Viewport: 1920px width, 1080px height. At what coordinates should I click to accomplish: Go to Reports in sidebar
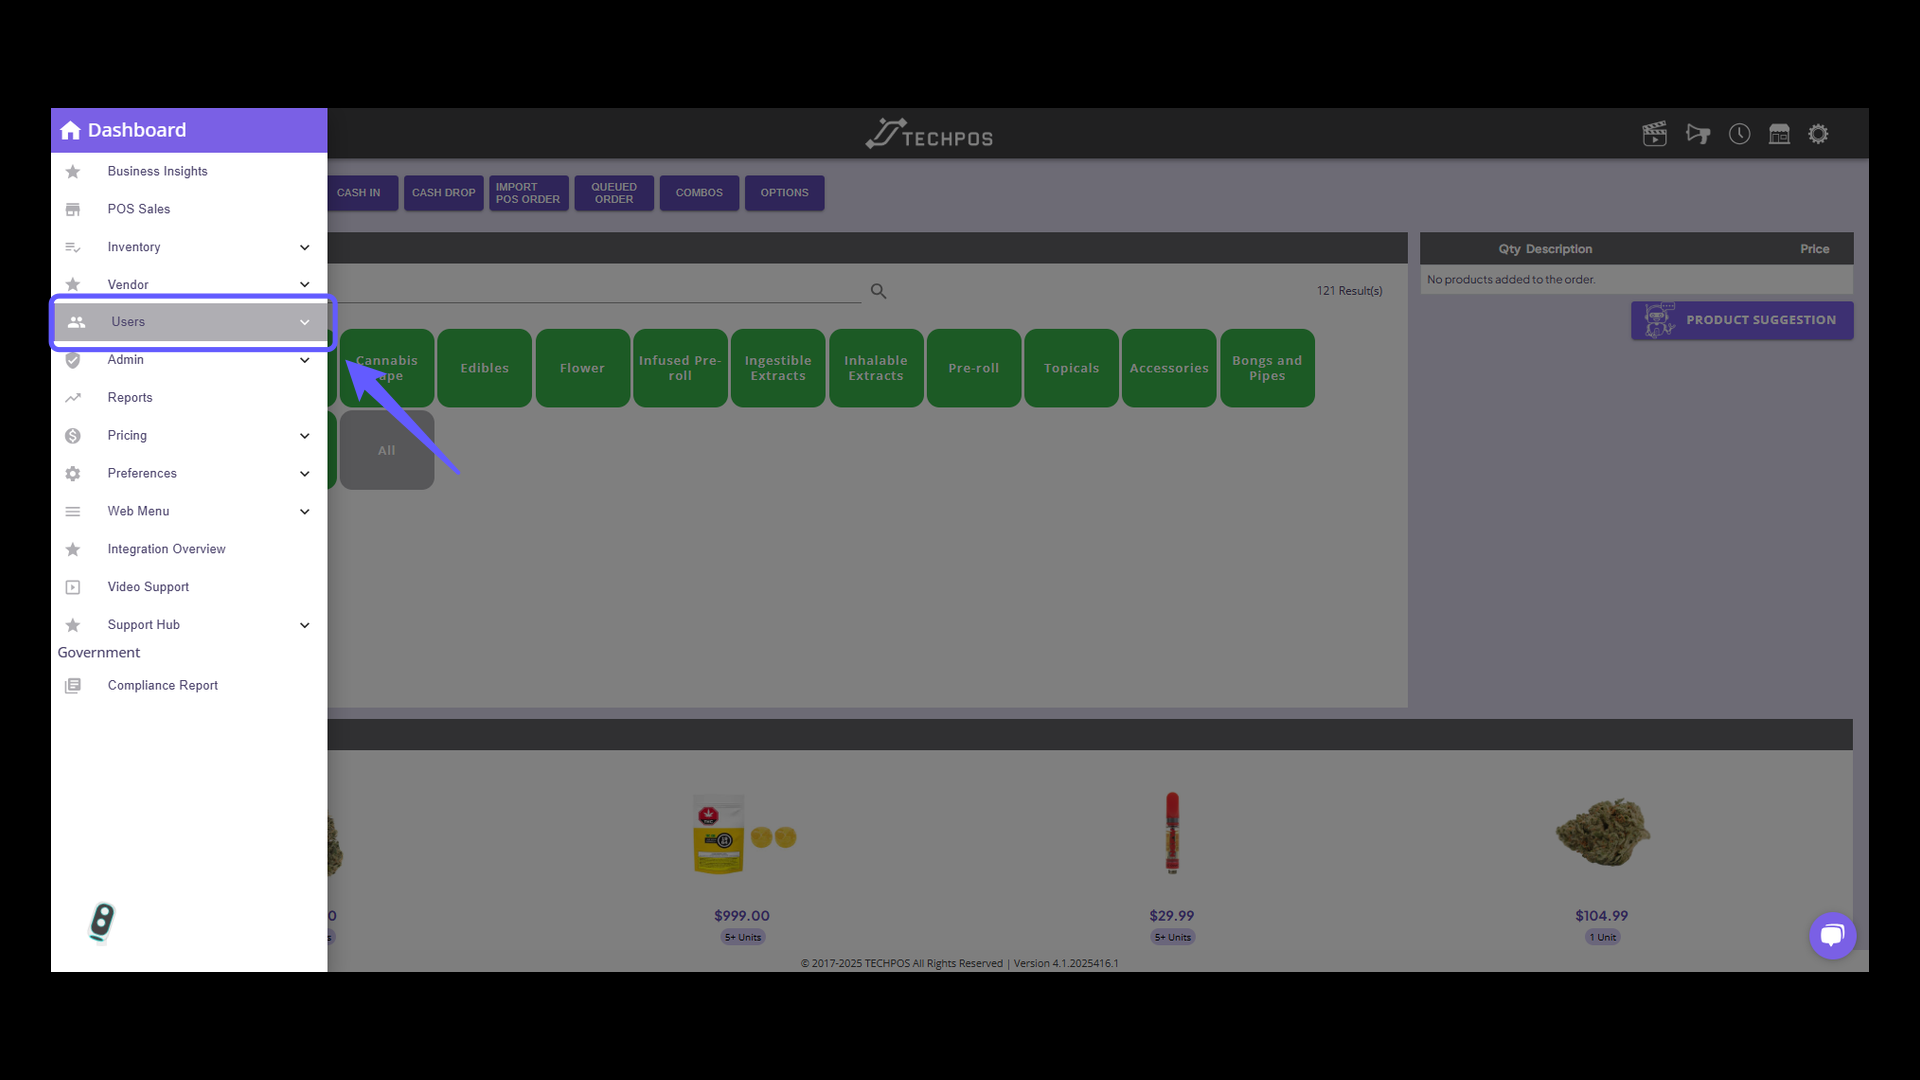point(130,398)
